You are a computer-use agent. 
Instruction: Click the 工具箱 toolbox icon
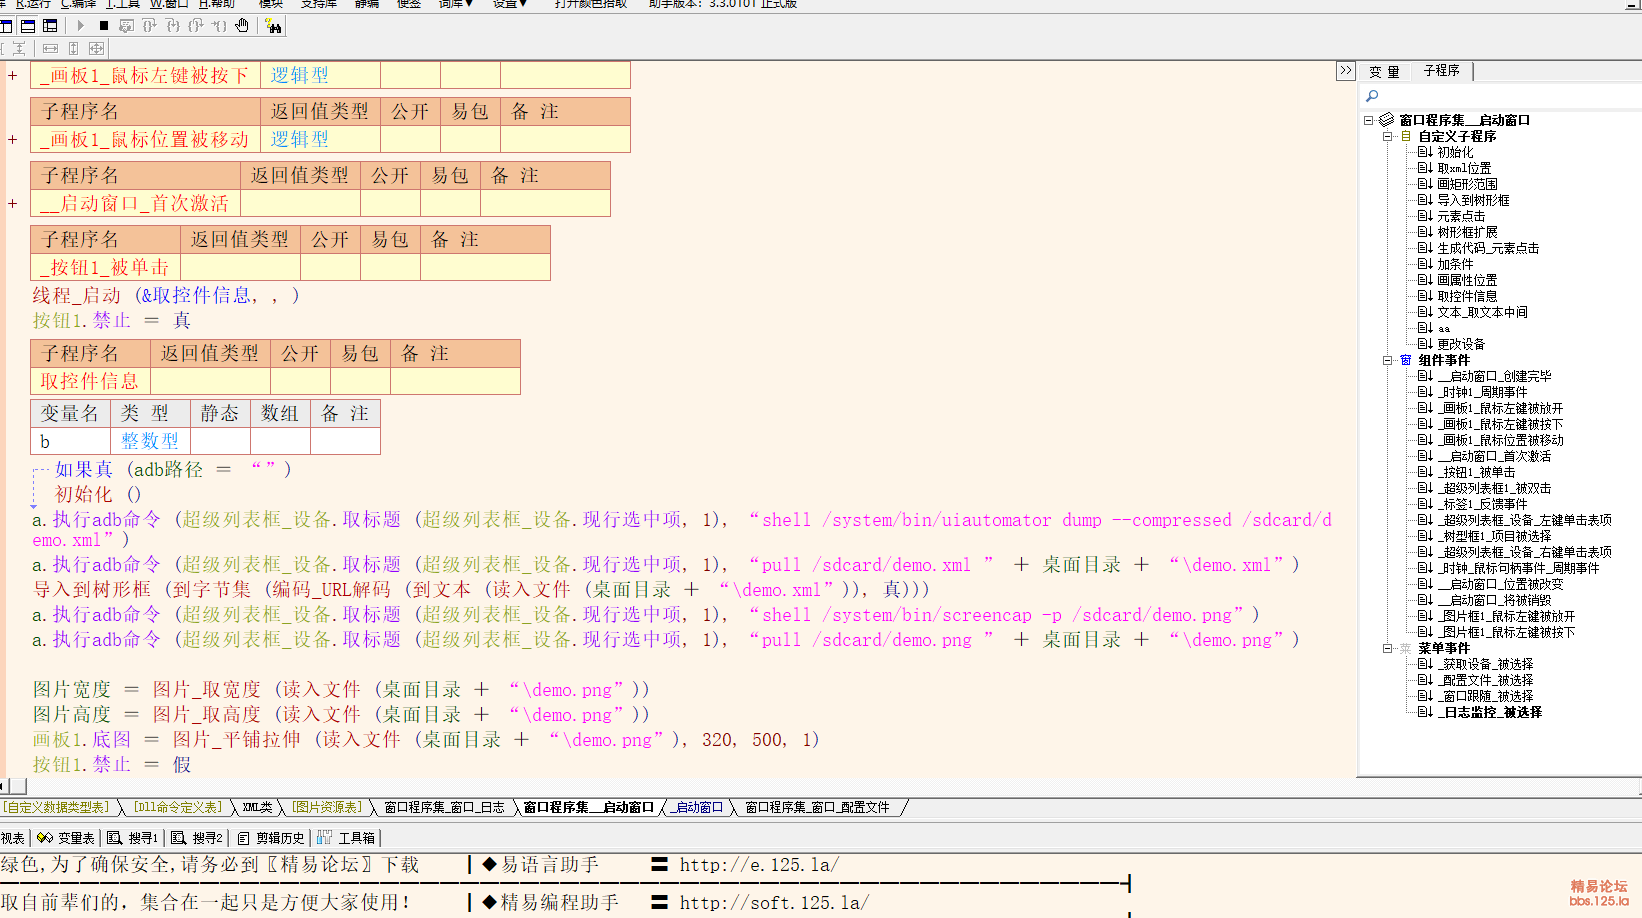point(325,838)
